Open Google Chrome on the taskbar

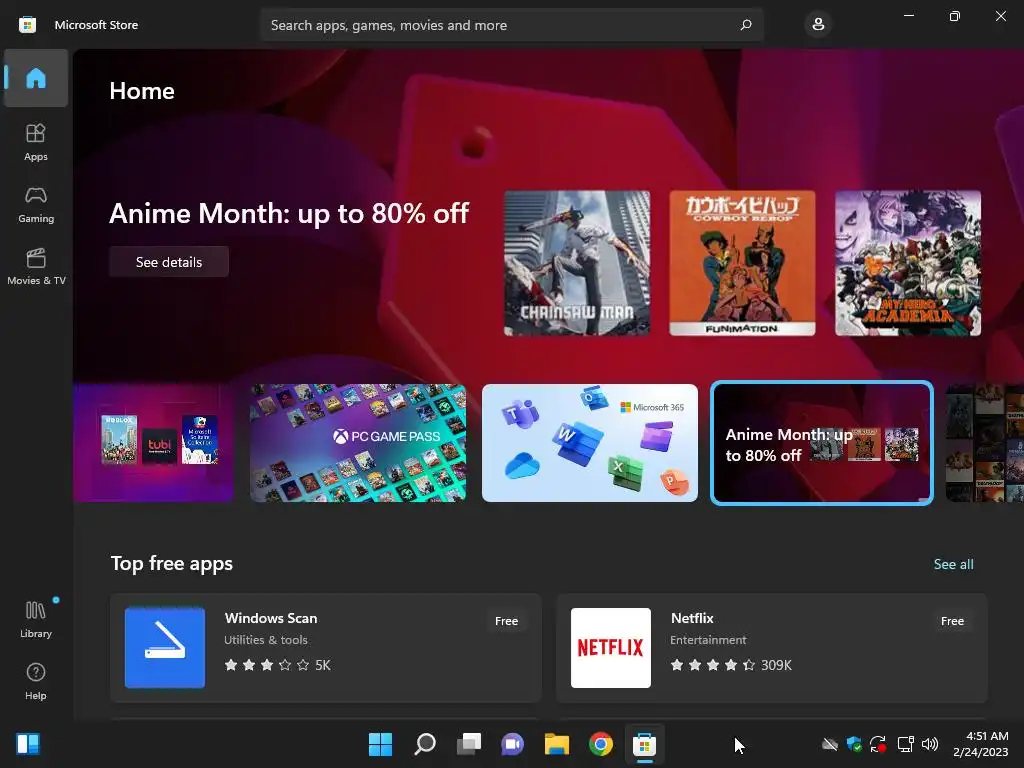click(601, 744)
